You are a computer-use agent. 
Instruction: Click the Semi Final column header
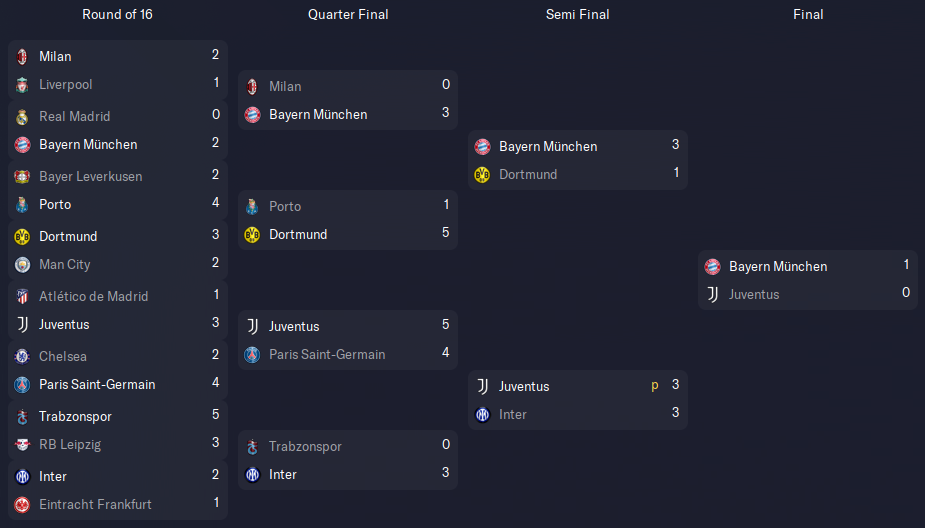pos(578,14)
